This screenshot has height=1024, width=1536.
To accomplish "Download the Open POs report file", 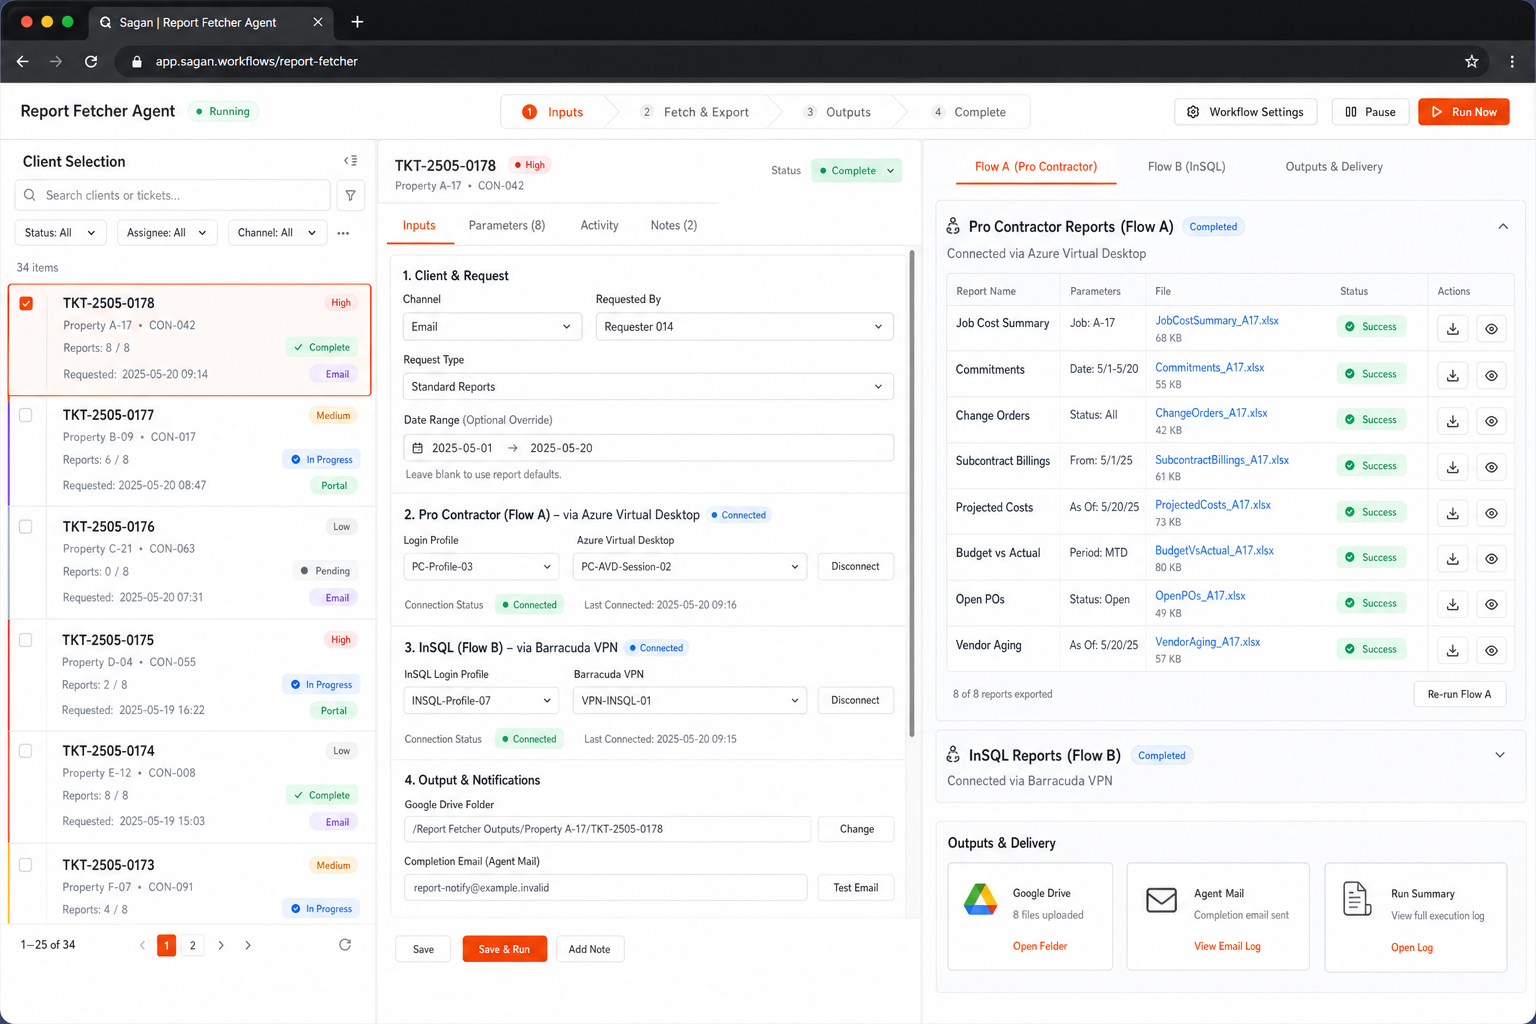I will [x=1452, y=604].
